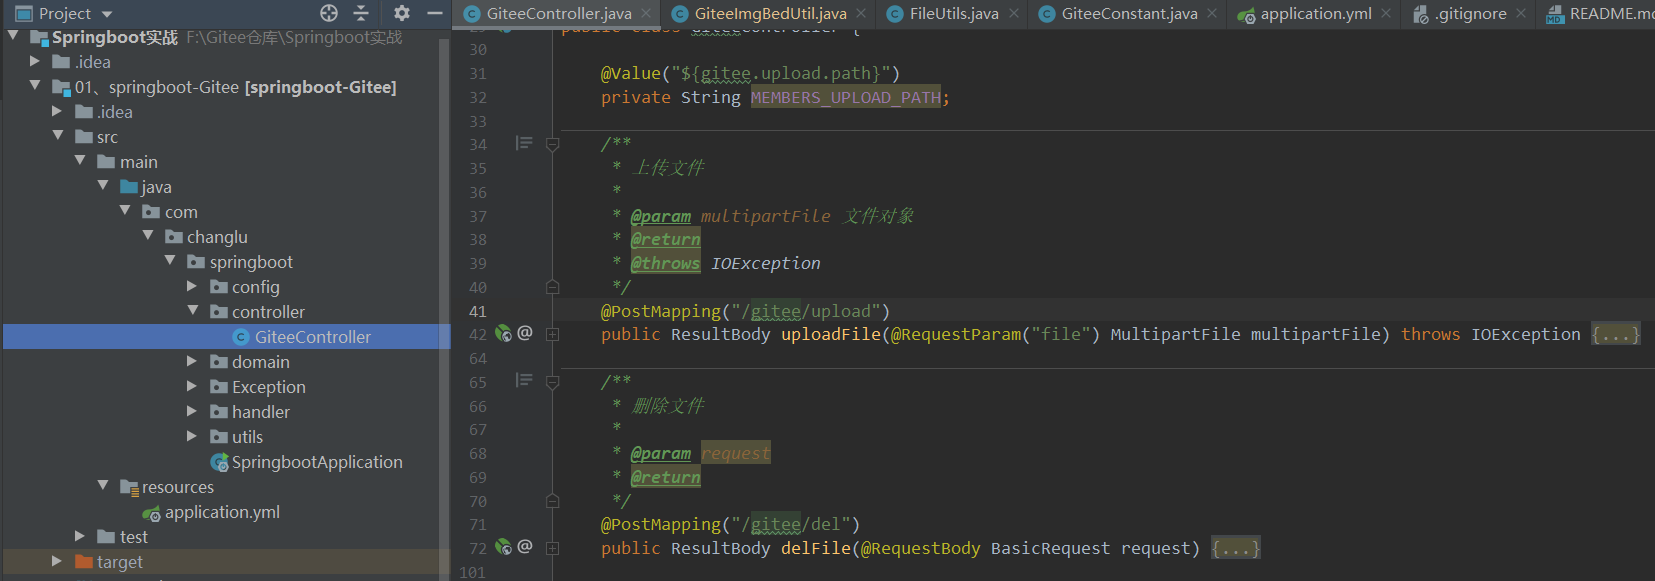Viewport: 1655px width, 581px height.
Task: Collapse the main folder
Action: pyautogui.click(x=80, y=161)
